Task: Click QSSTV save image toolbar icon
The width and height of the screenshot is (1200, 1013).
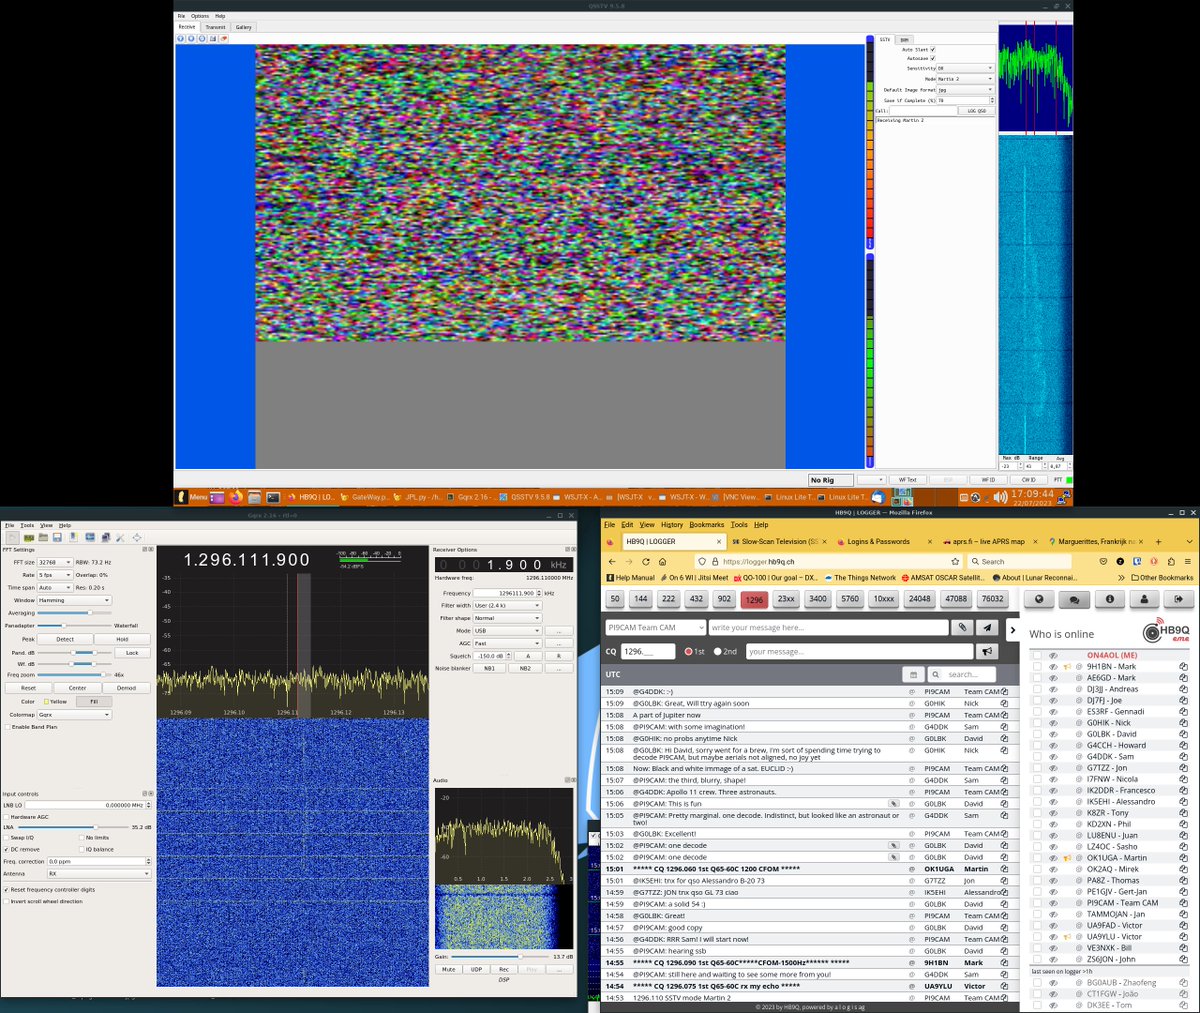Action: pos(213,39)
